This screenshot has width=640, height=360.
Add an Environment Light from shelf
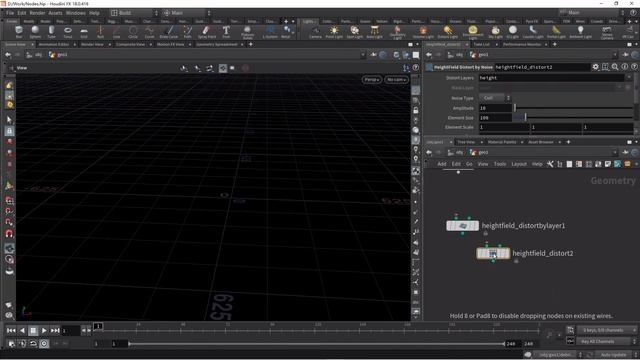pos(473,31)
